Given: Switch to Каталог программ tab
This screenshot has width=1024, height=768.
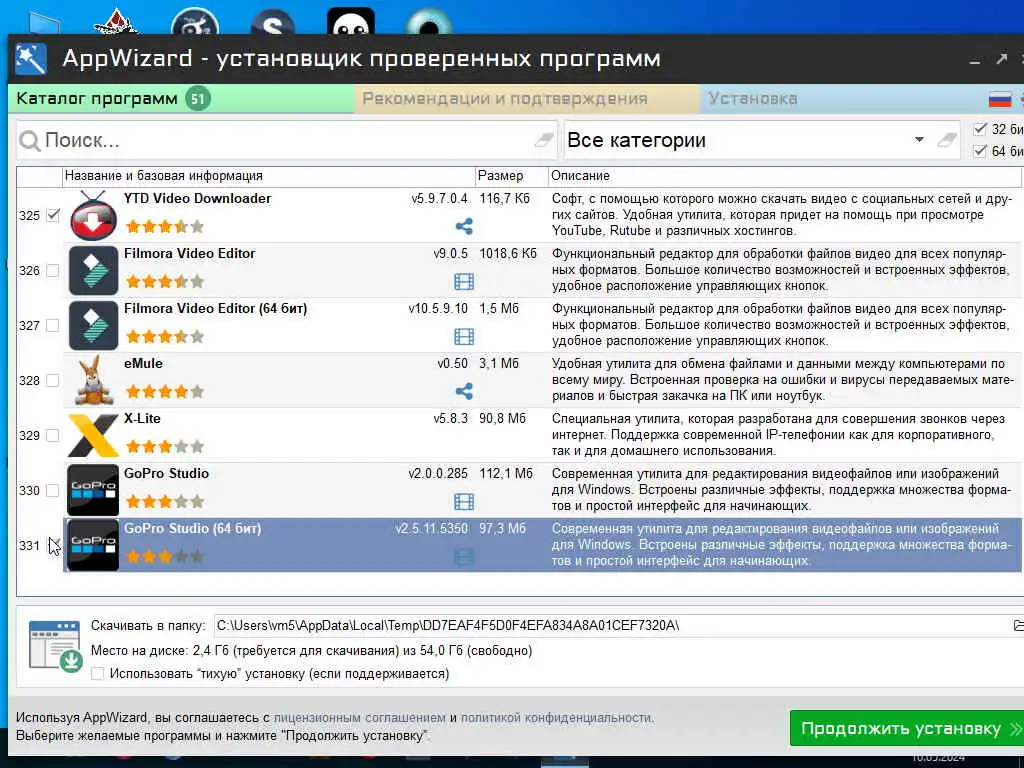Looking at the screenshot, I should click(181, 99).
